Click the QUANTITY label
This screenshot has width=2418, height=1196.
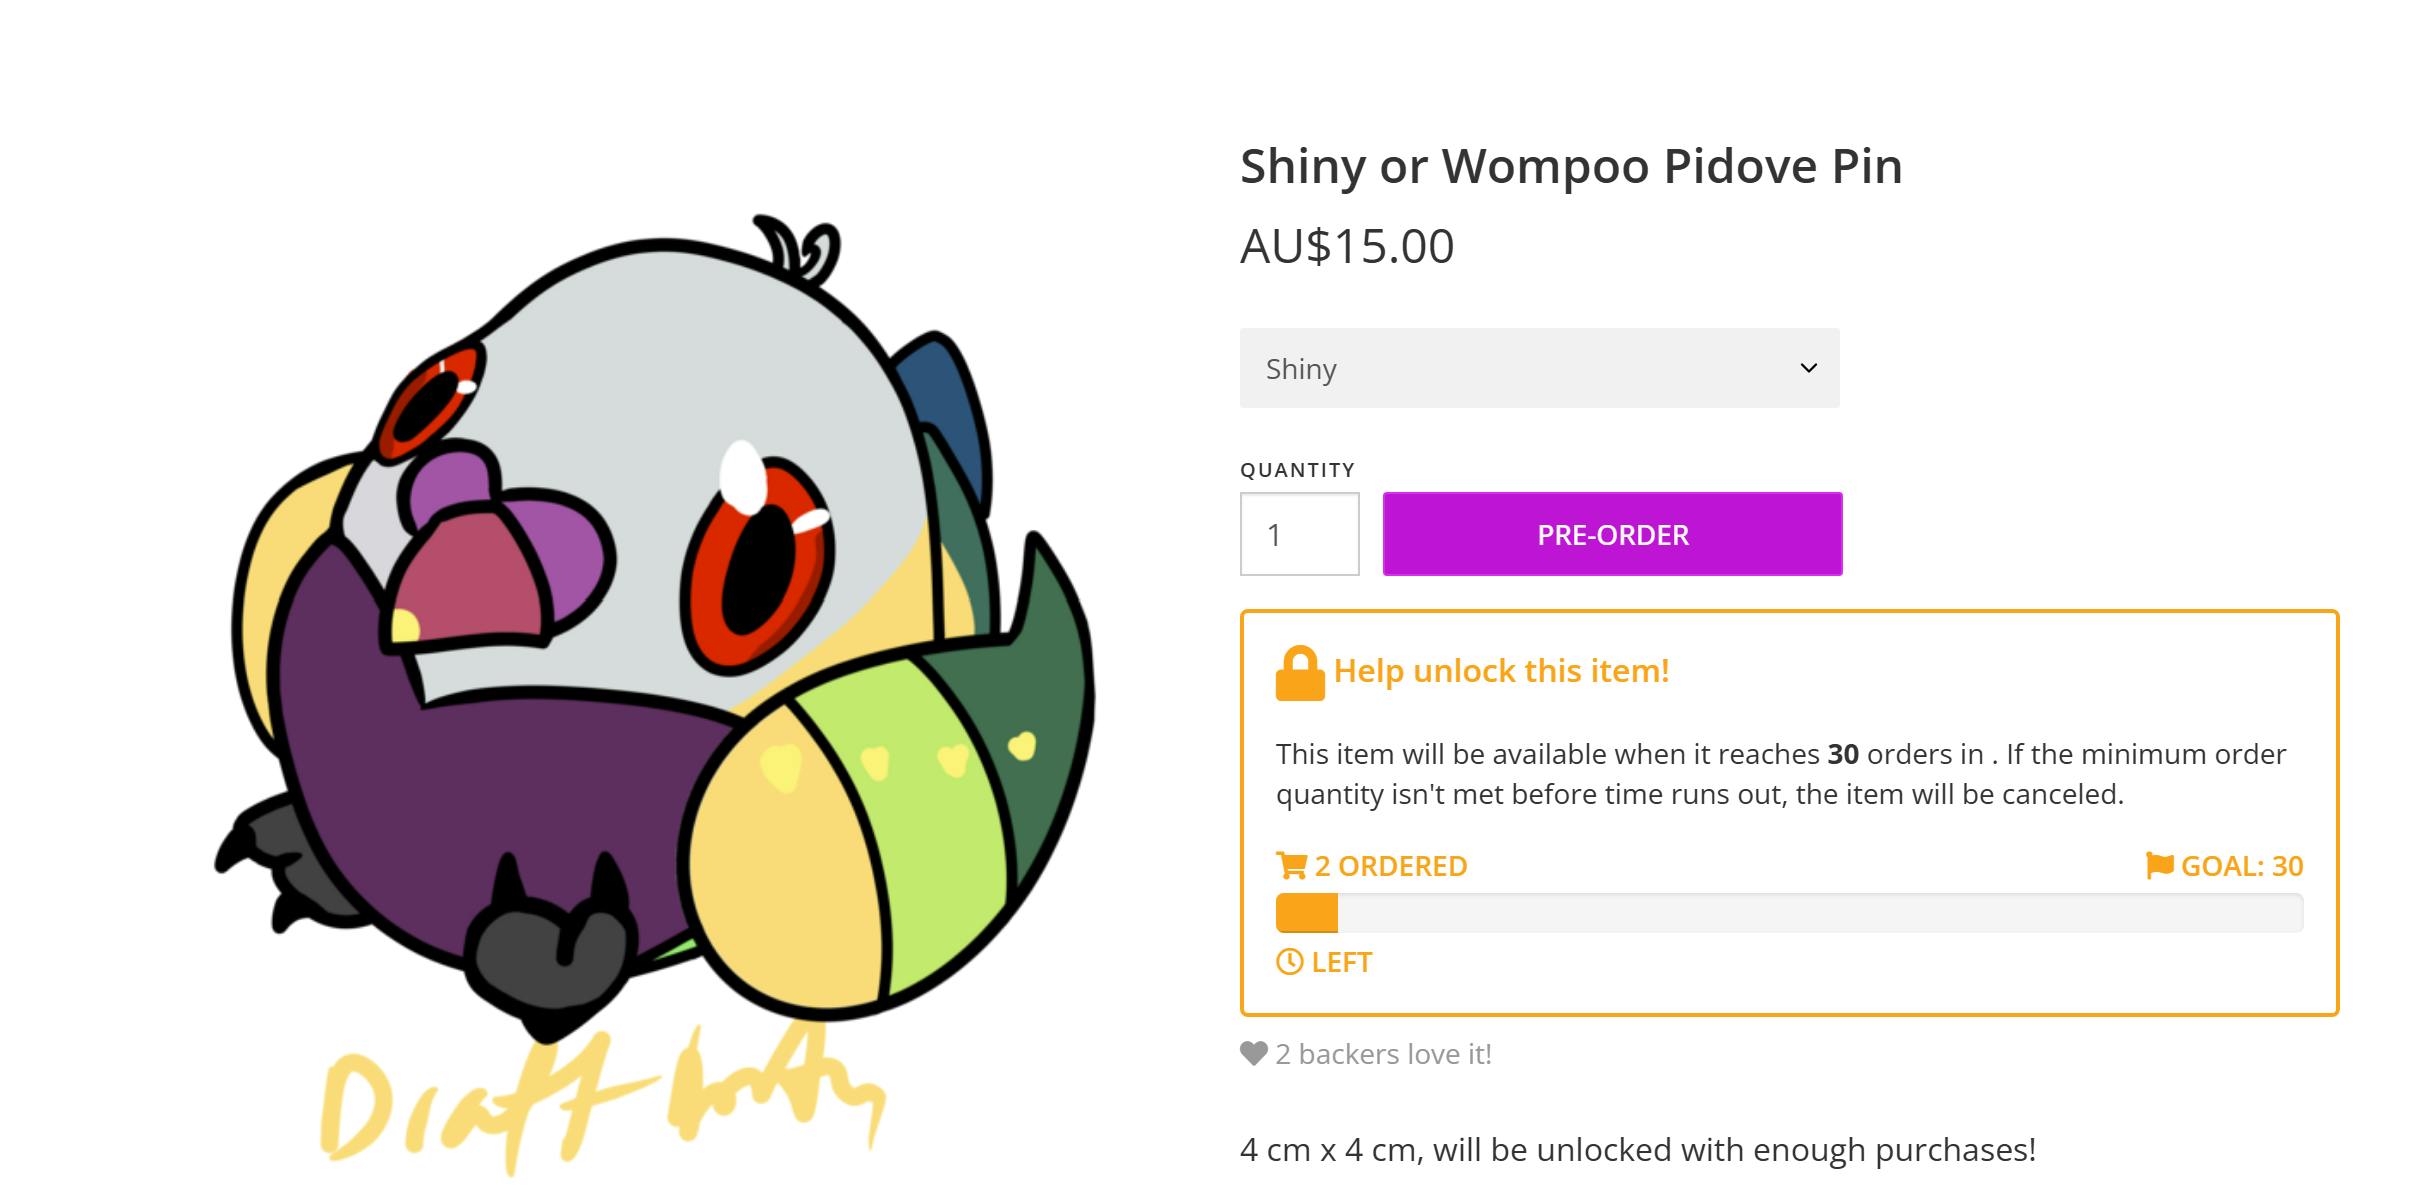point(1297,470)
